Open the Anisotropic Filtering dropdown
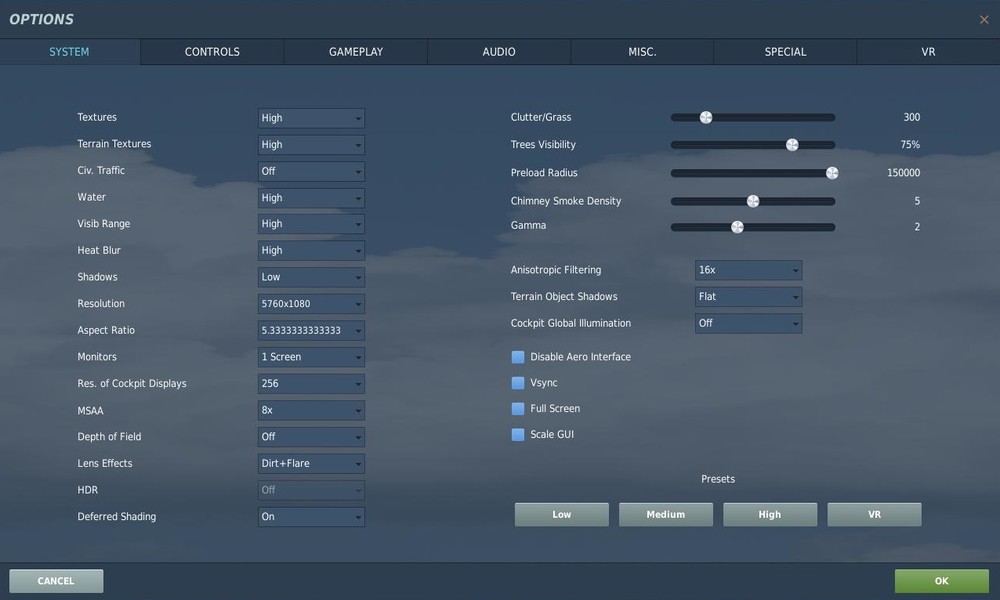1000x600 pixels. click(x=748, y=270)
